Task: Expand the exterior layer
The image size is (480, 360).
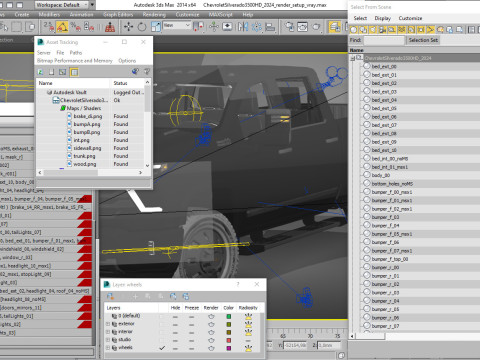Action: (x=108, y=324)
